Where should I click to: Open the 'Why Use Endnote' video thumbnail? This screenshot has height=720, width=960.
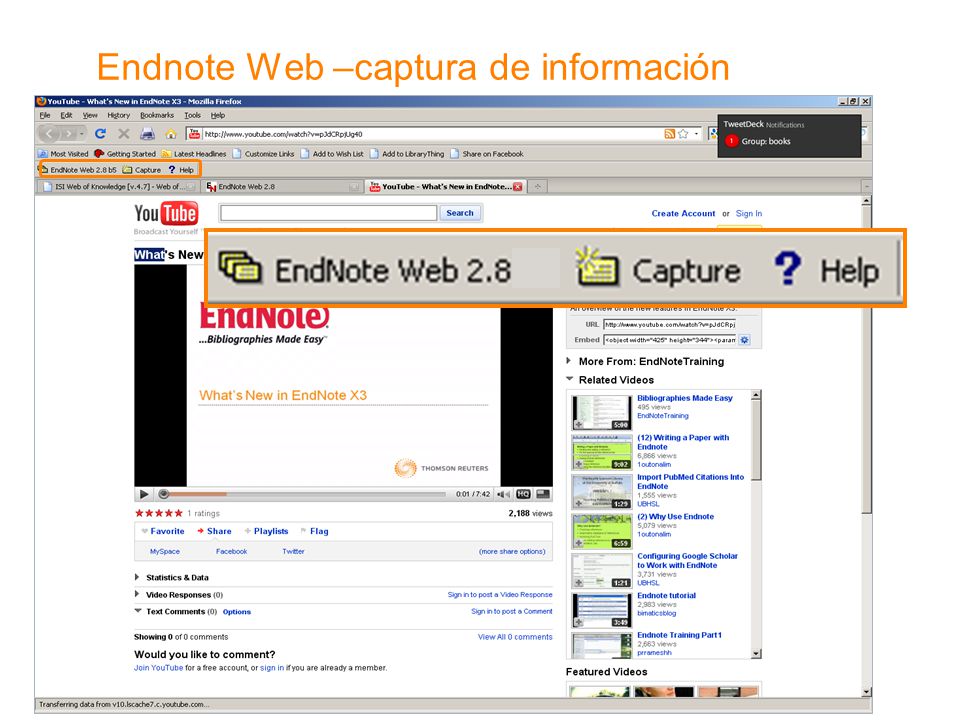pos(601,531)
